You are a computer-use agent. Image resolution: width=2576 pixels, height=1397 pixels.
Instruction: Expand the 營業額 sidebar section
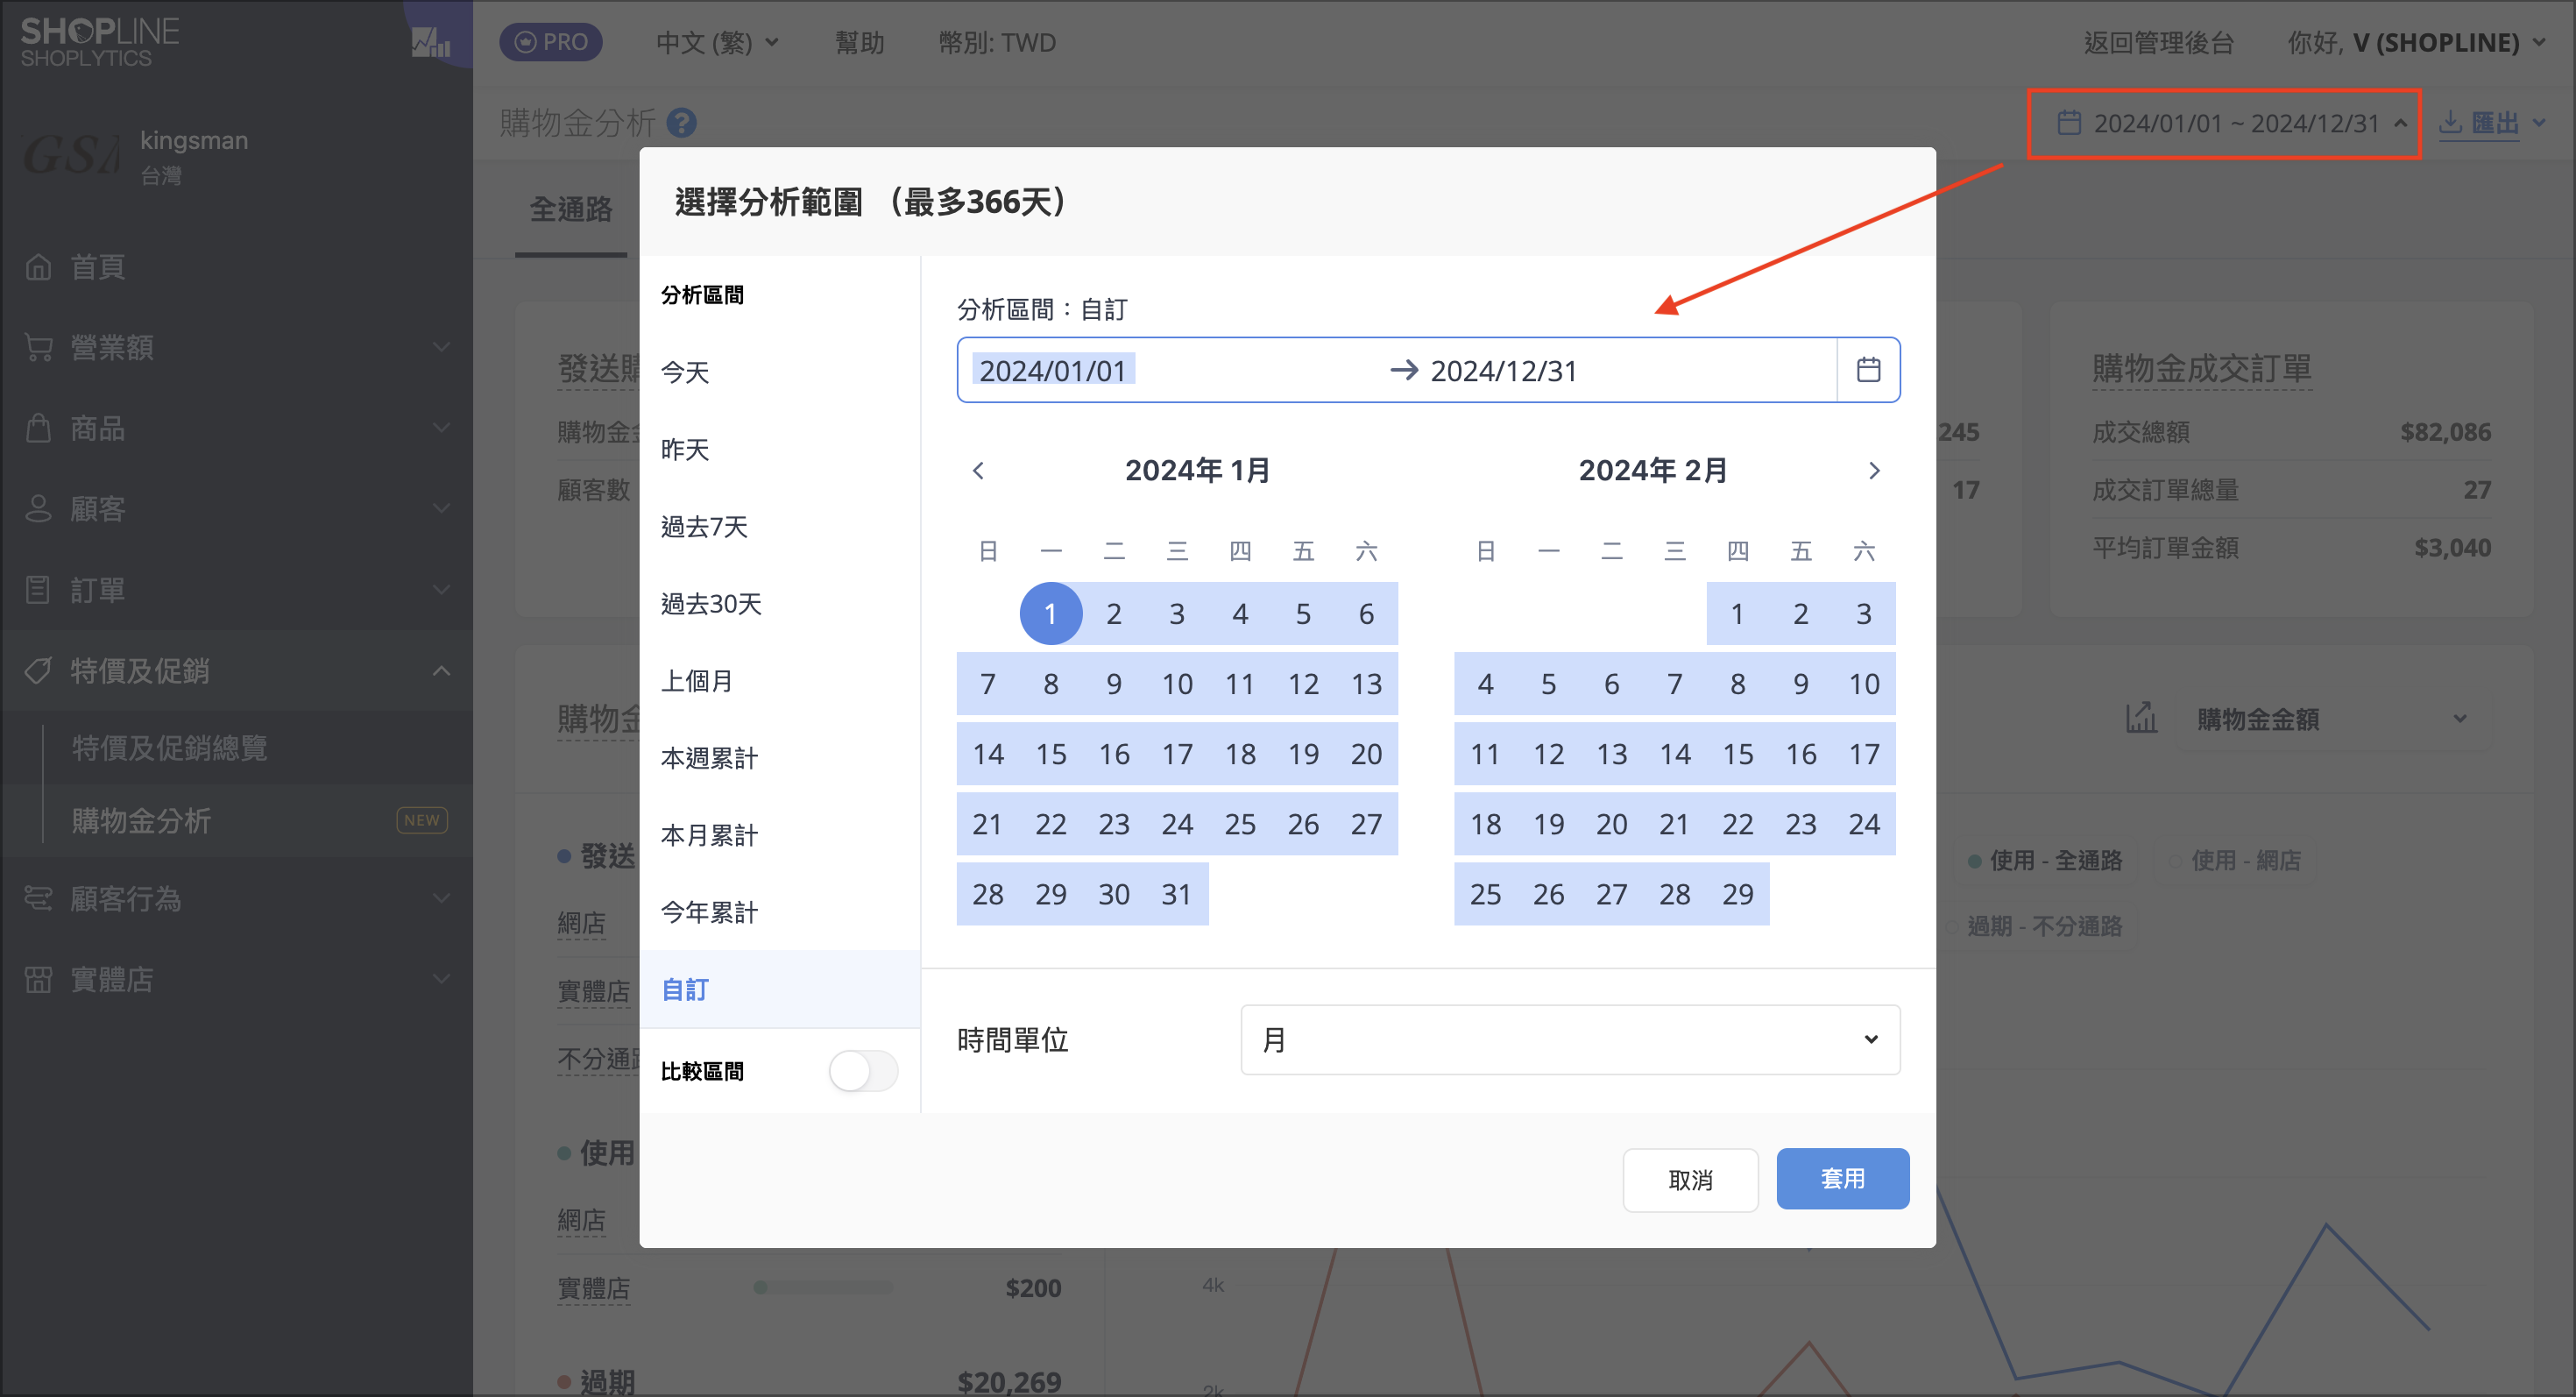coord(236,347)
